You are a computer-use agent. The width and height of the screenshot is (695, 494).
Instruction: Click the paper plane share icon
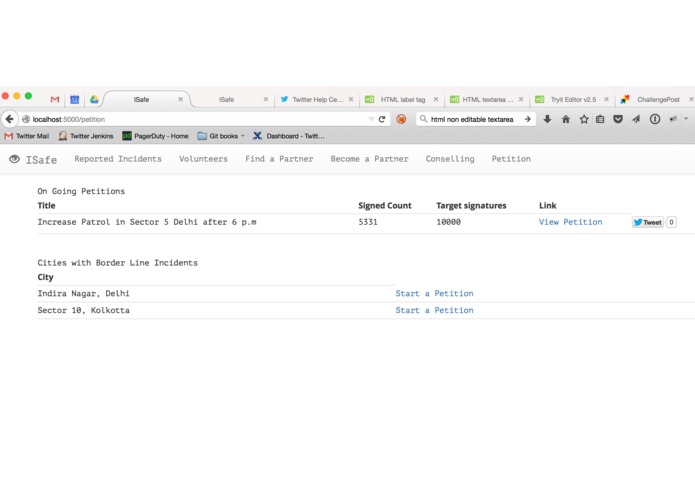click(x=636, y=119)
